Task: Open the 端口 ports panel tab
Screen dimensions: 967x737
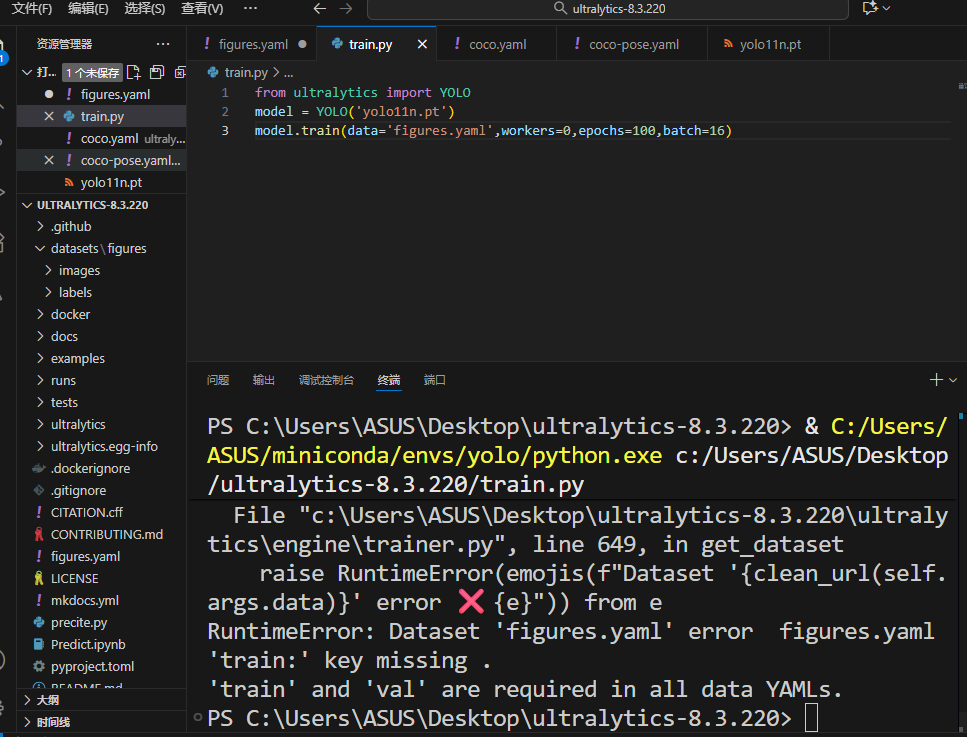Action: 434,380
